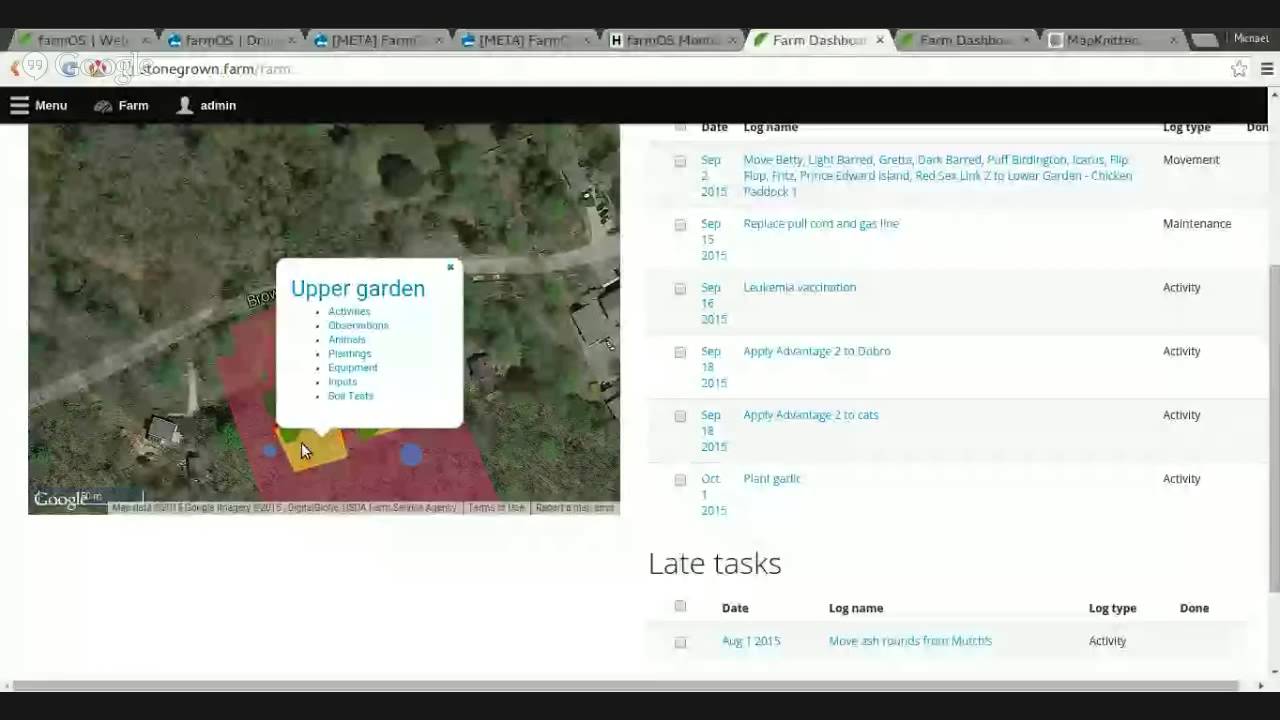Screen dimensions: 1280x720
Task: Open the Chrome three-line settings menu
Action: [1267, 69]
